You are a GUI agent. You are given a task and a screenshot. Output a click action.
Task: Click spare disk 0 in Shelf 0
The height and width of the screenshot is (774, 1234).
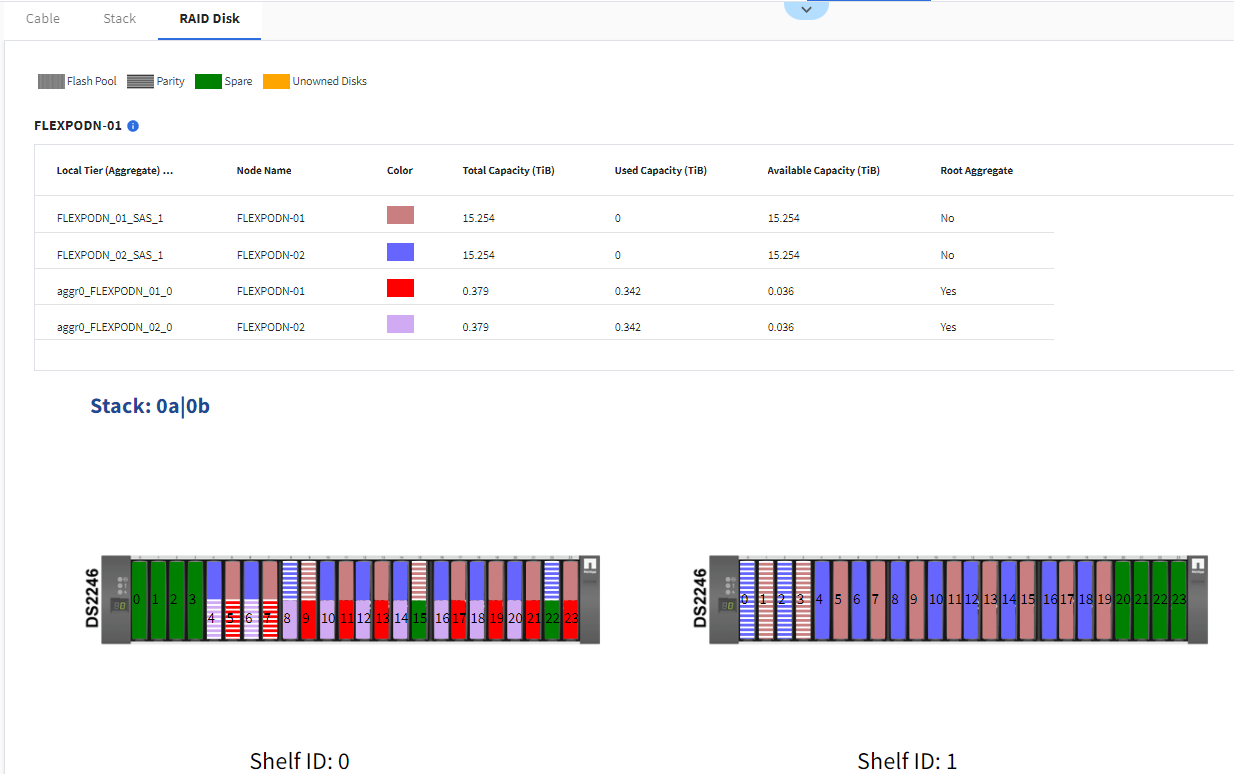pos(139,600)
